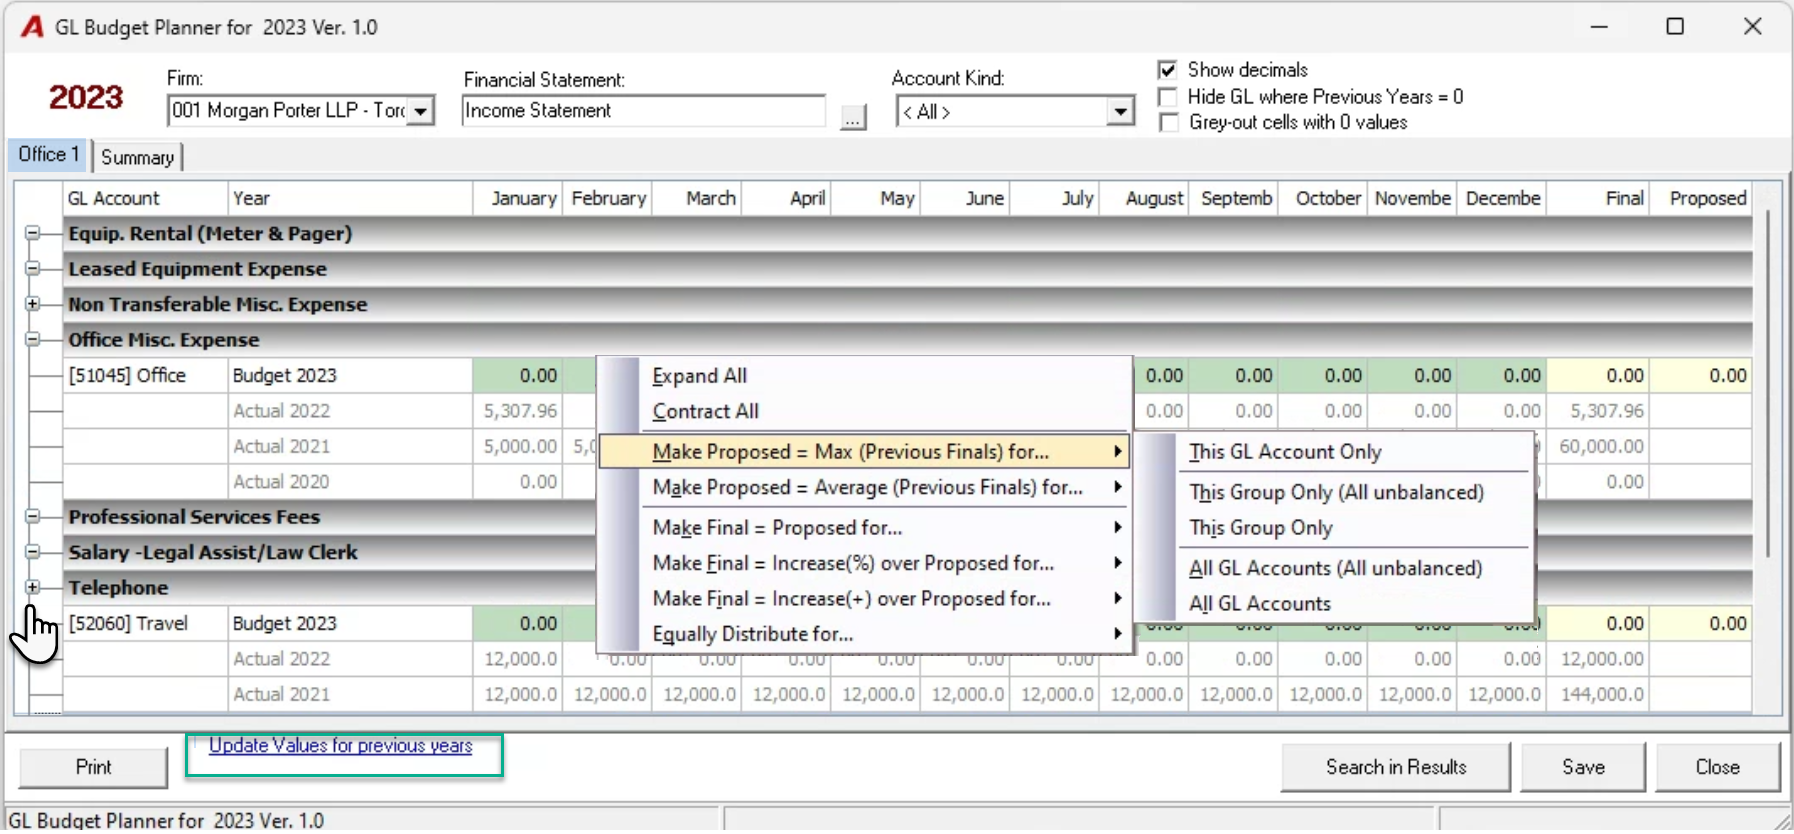
Task: Collapse Professional Services Fees group
Action: (x=32, y=516)
